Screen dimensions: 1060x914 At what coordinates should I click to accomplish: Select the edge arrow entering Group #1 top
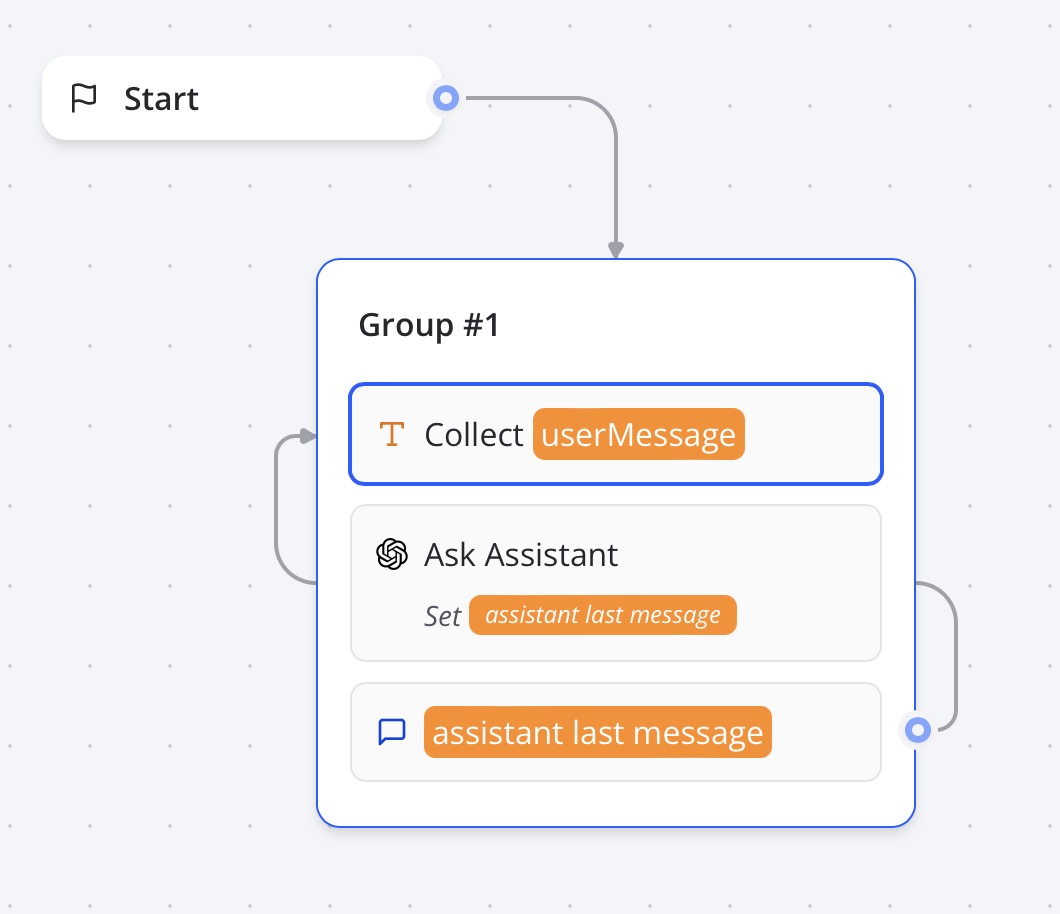point(615,249)
